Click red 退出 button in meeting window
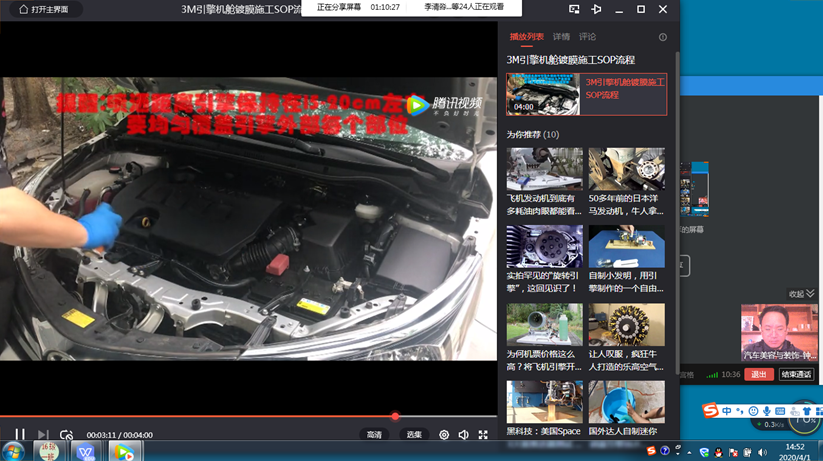The image size is (823, 461). click(759, 374)
